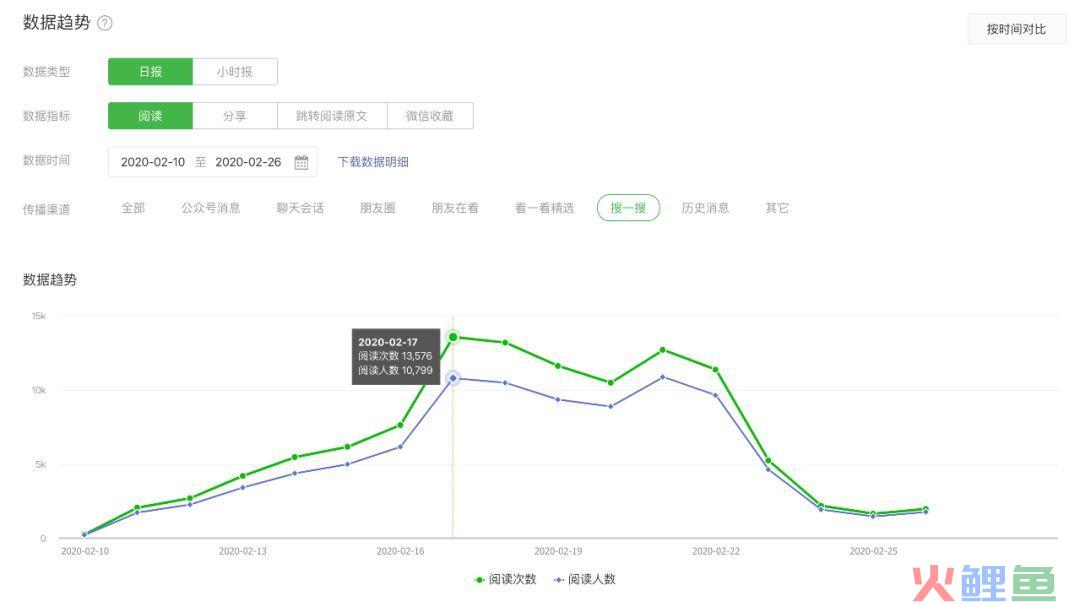Select the 其它 channel filter
This screenshot has height=607, width=1080.
click(x=777, y=208)
